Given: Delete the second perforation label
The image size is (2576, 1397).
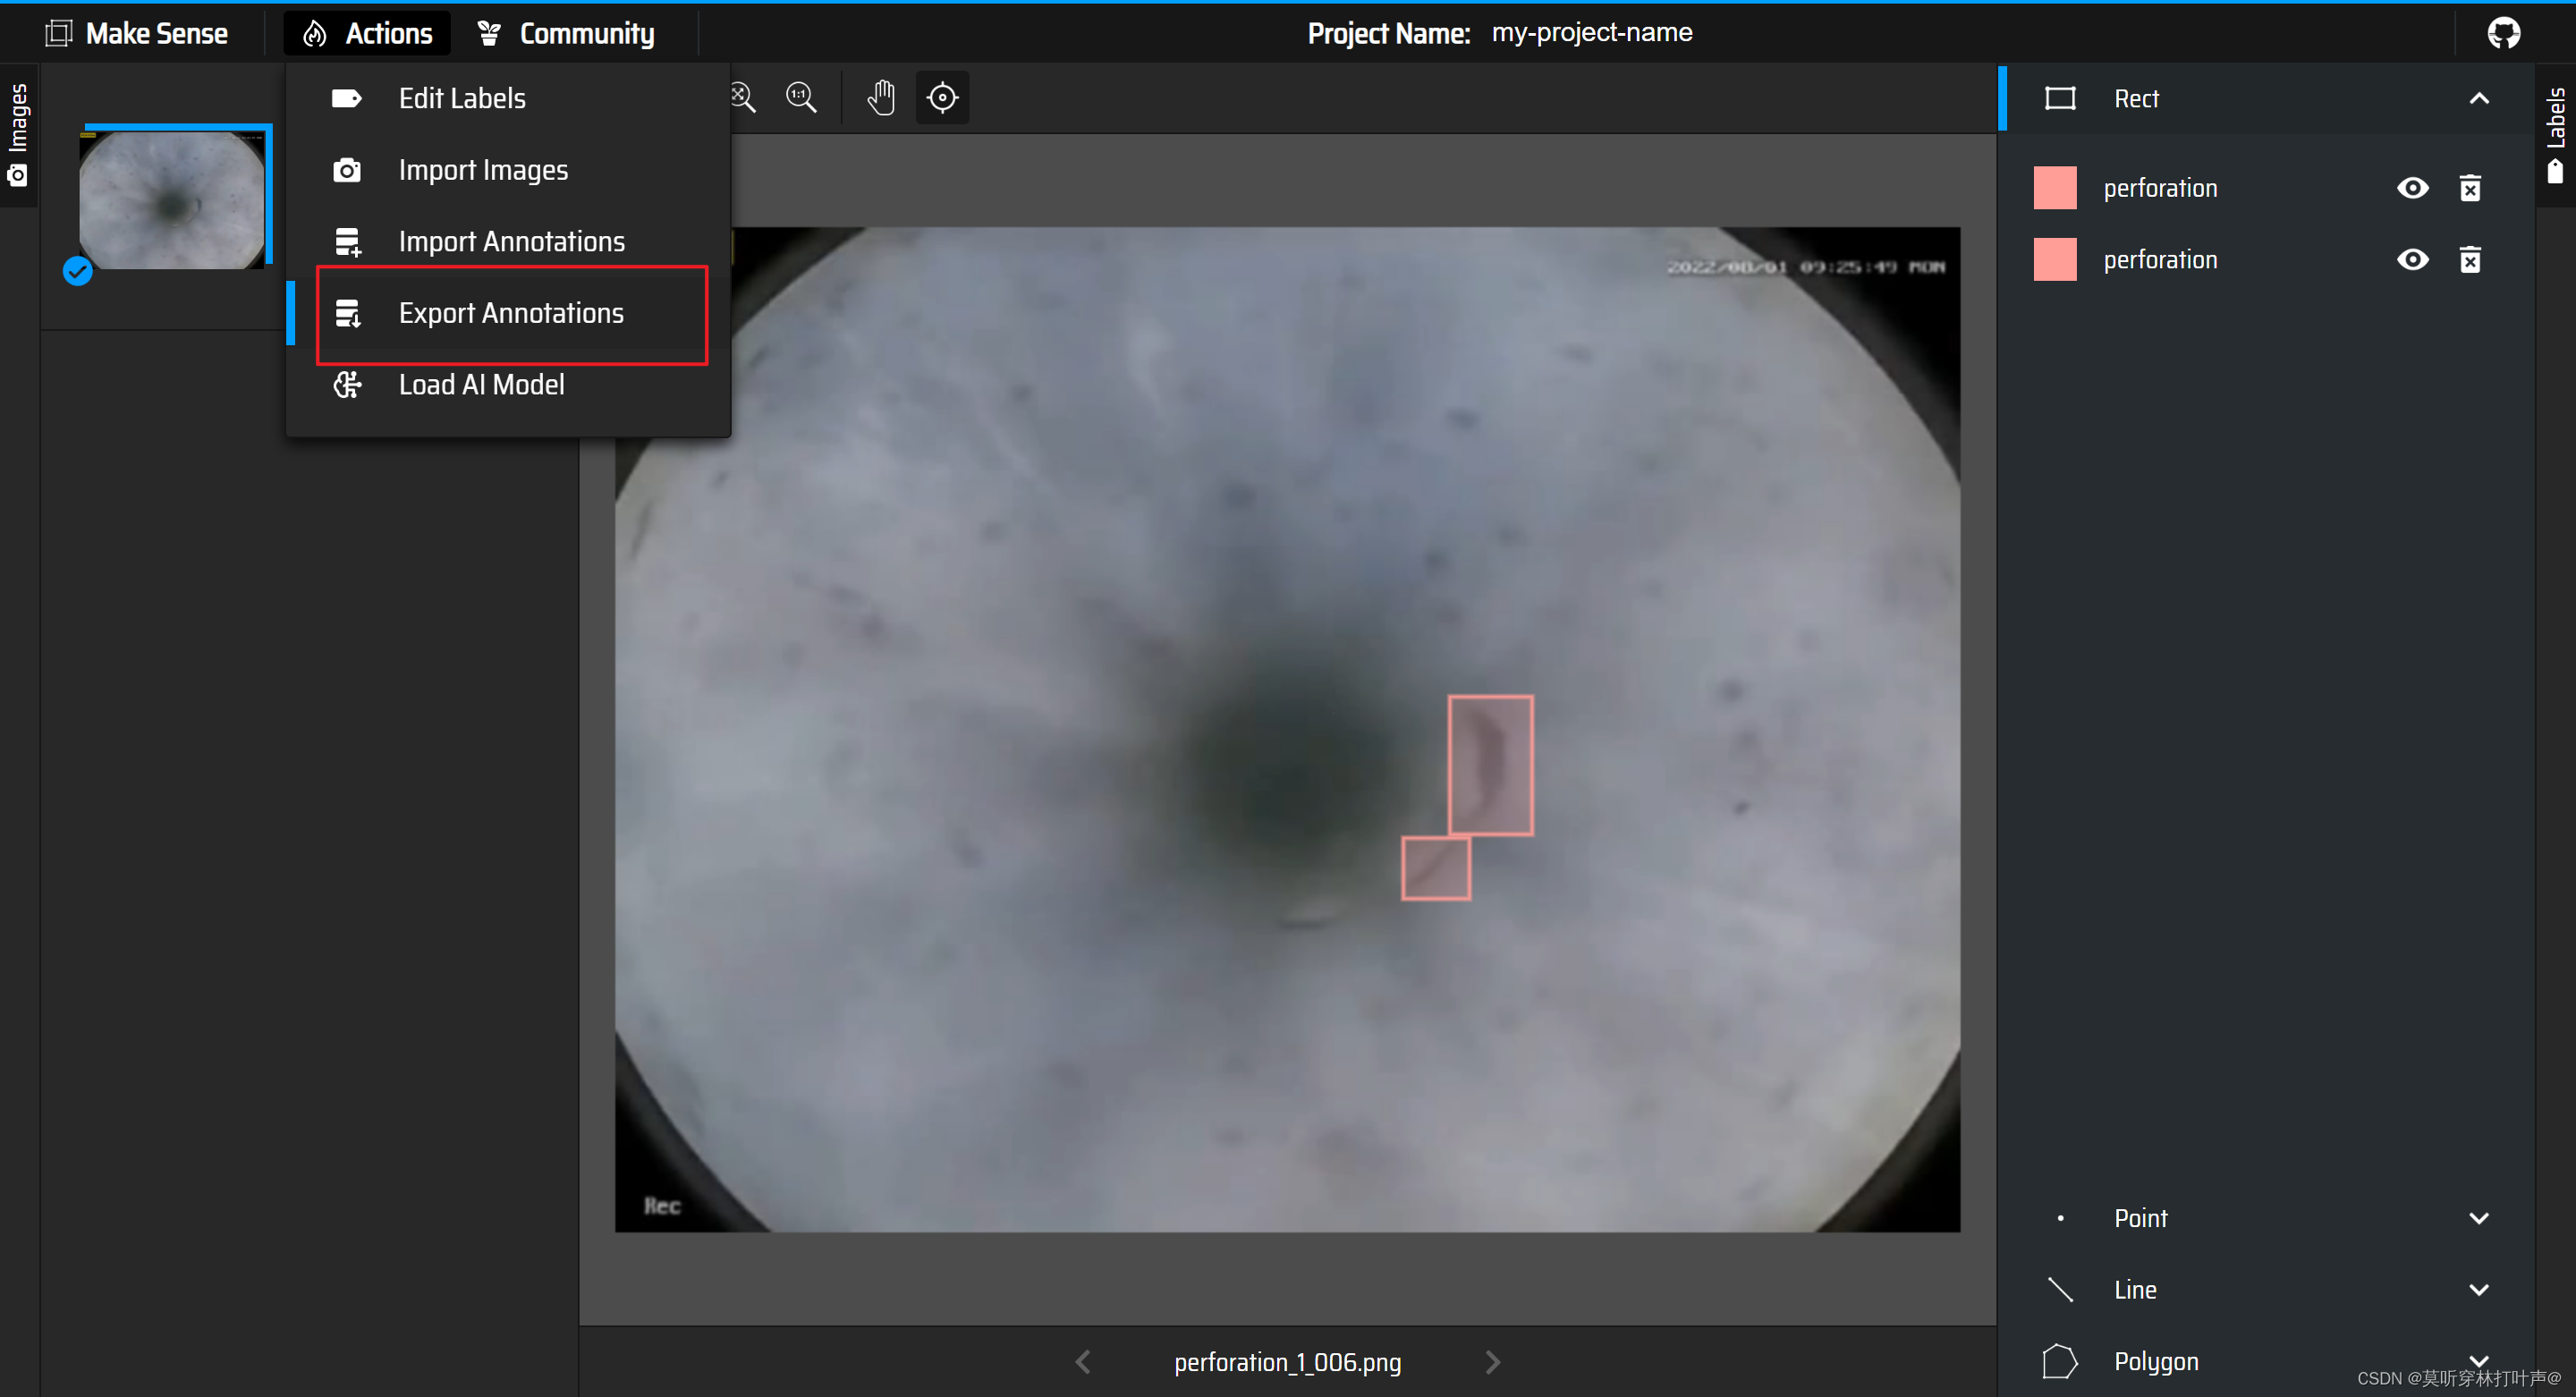Looking at the screenshot, I should (2470, 260).
